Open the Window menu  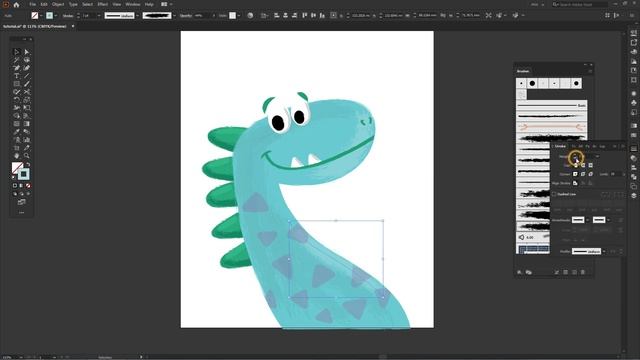(x=133, y=4)
